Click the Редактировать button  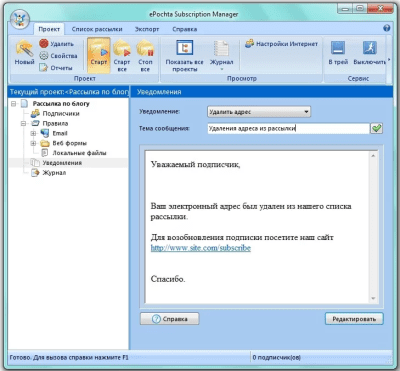(354, 319)
